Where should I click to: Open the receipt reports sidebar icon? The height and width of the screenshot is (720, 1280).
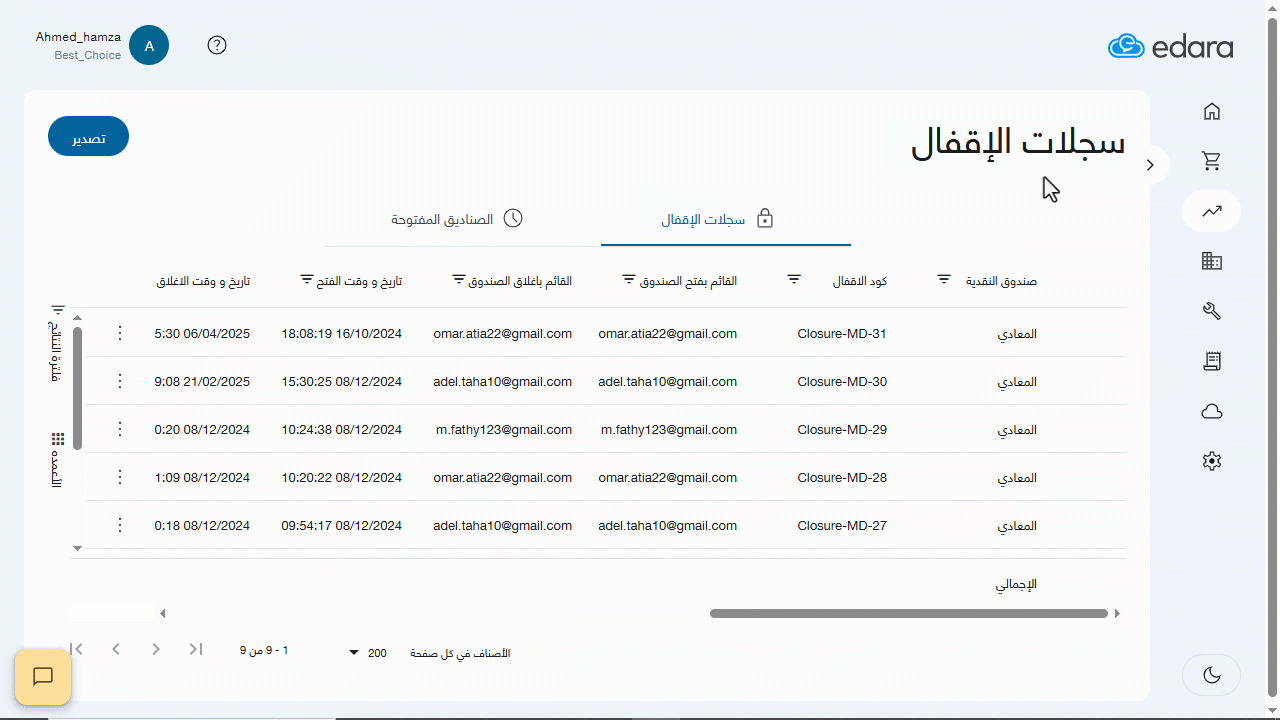tap(1211, 361)
